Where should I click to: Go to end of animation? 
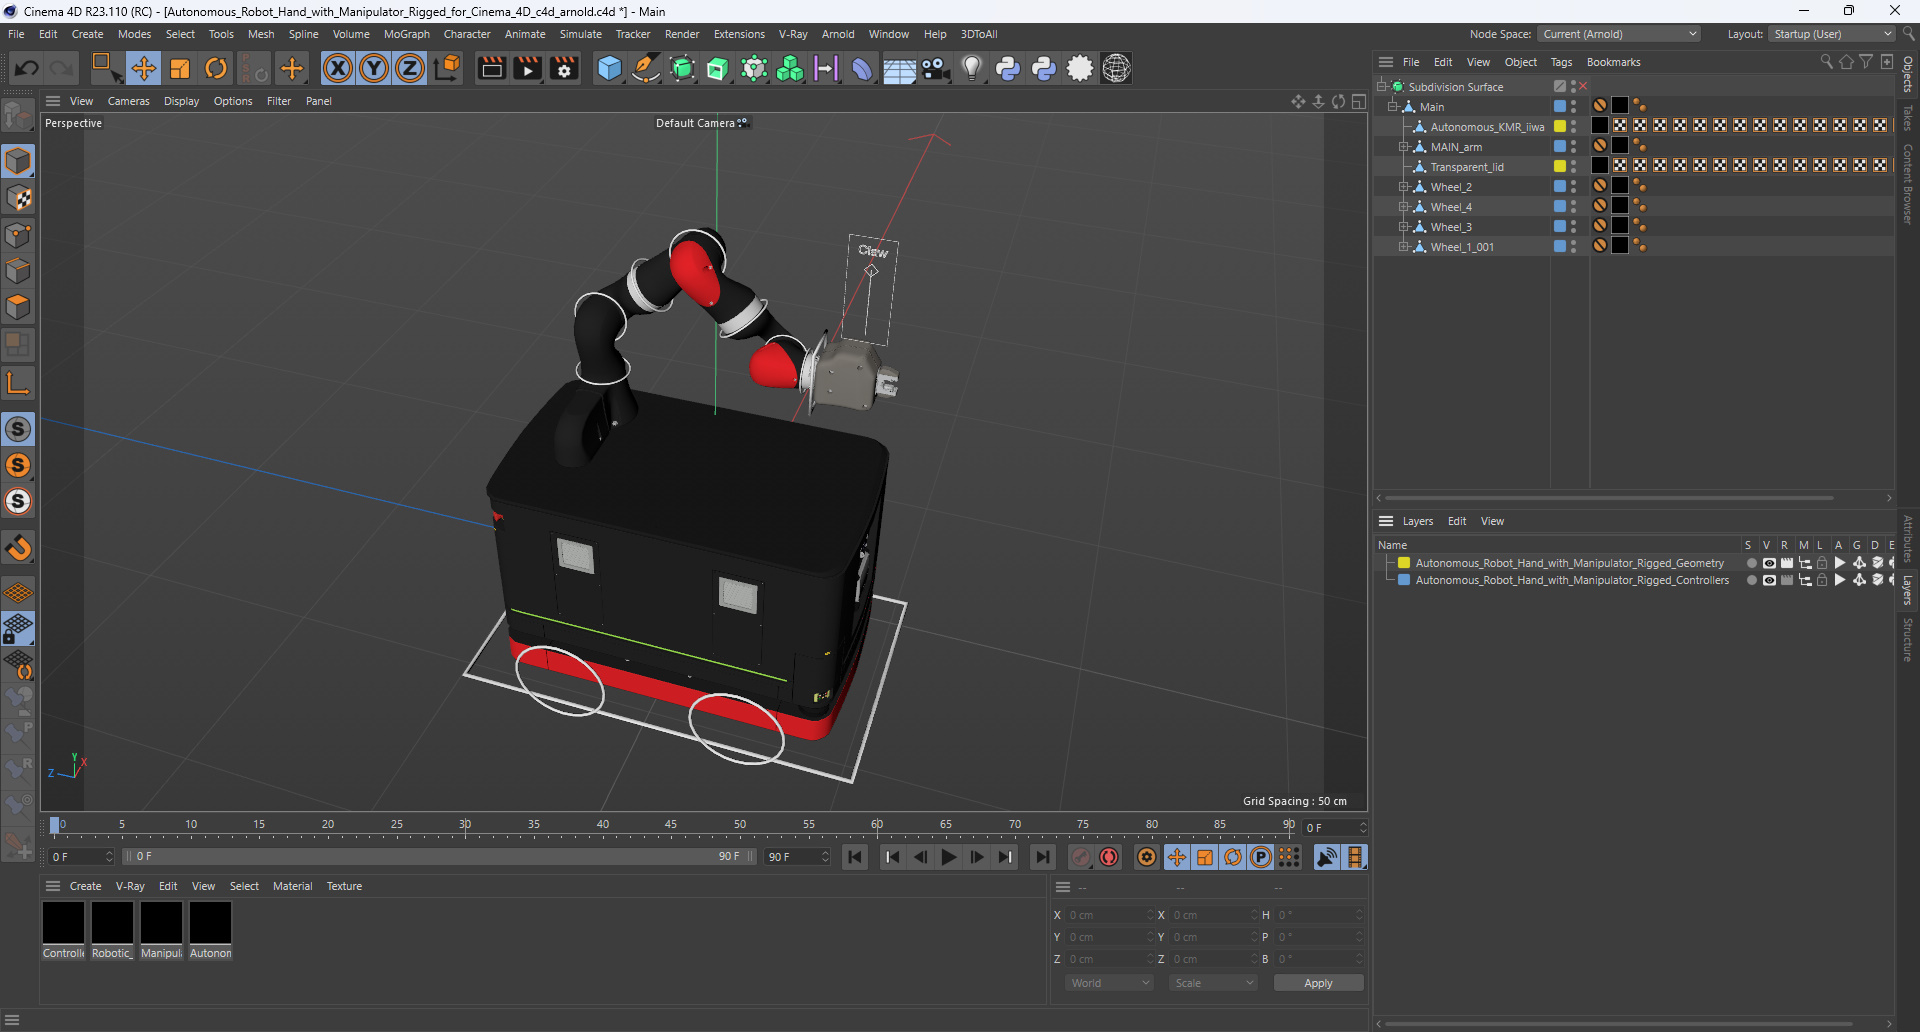click(x=1043, y=857)
